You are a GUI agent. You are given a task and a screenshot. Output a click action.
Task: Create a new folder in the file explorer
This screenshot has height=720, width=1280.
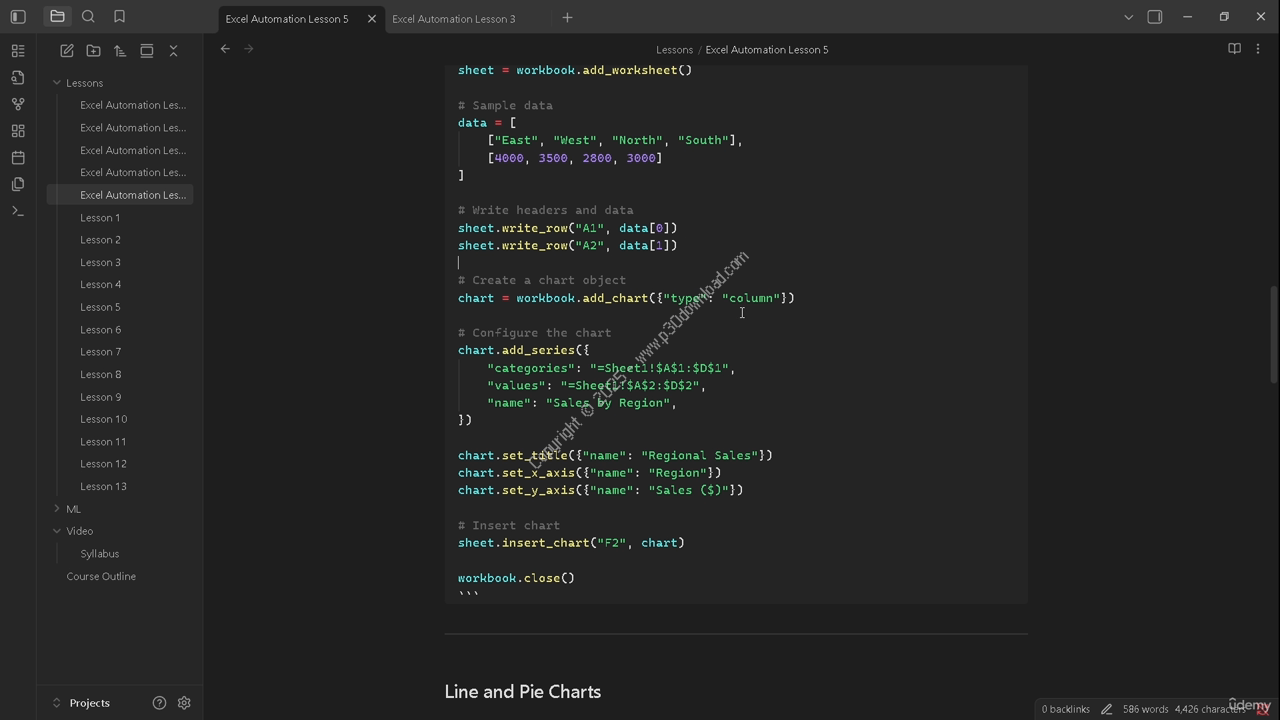coord(93,51)
